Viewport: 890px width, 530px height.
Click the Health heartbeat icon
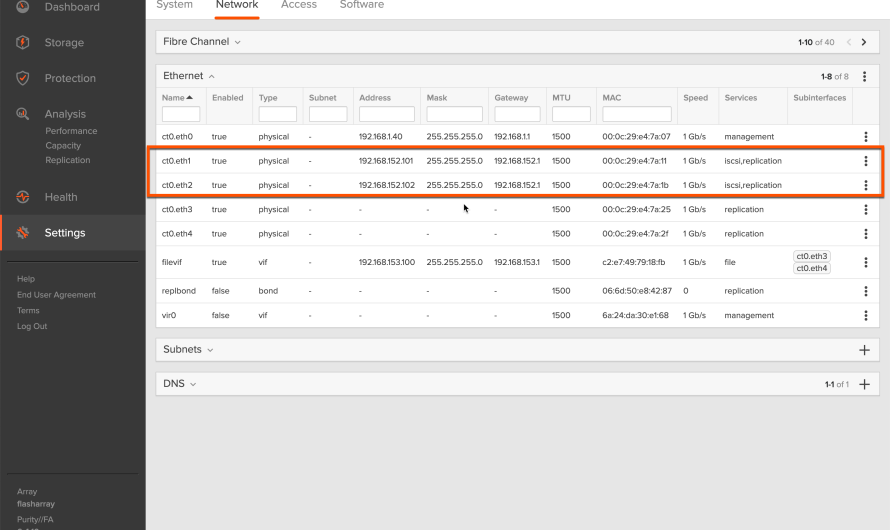23,197
